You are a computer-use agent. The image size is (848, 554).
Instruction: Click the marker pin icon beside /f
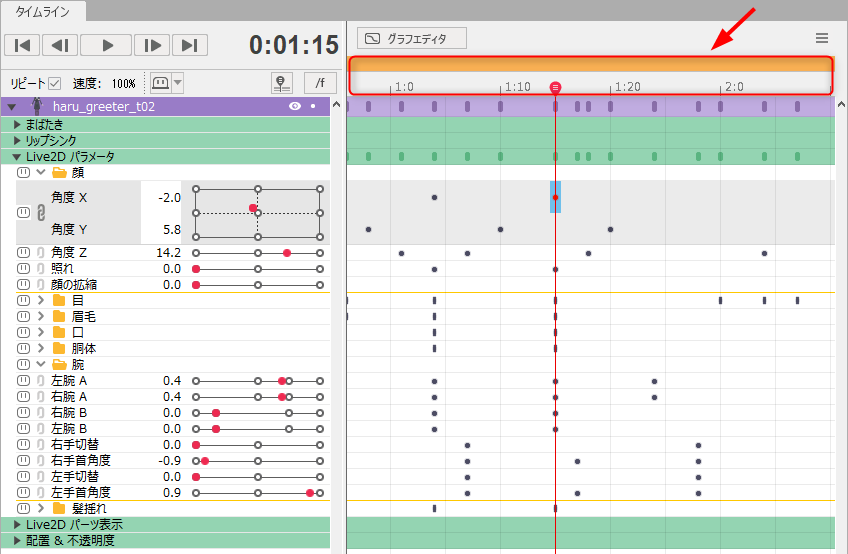282,83
